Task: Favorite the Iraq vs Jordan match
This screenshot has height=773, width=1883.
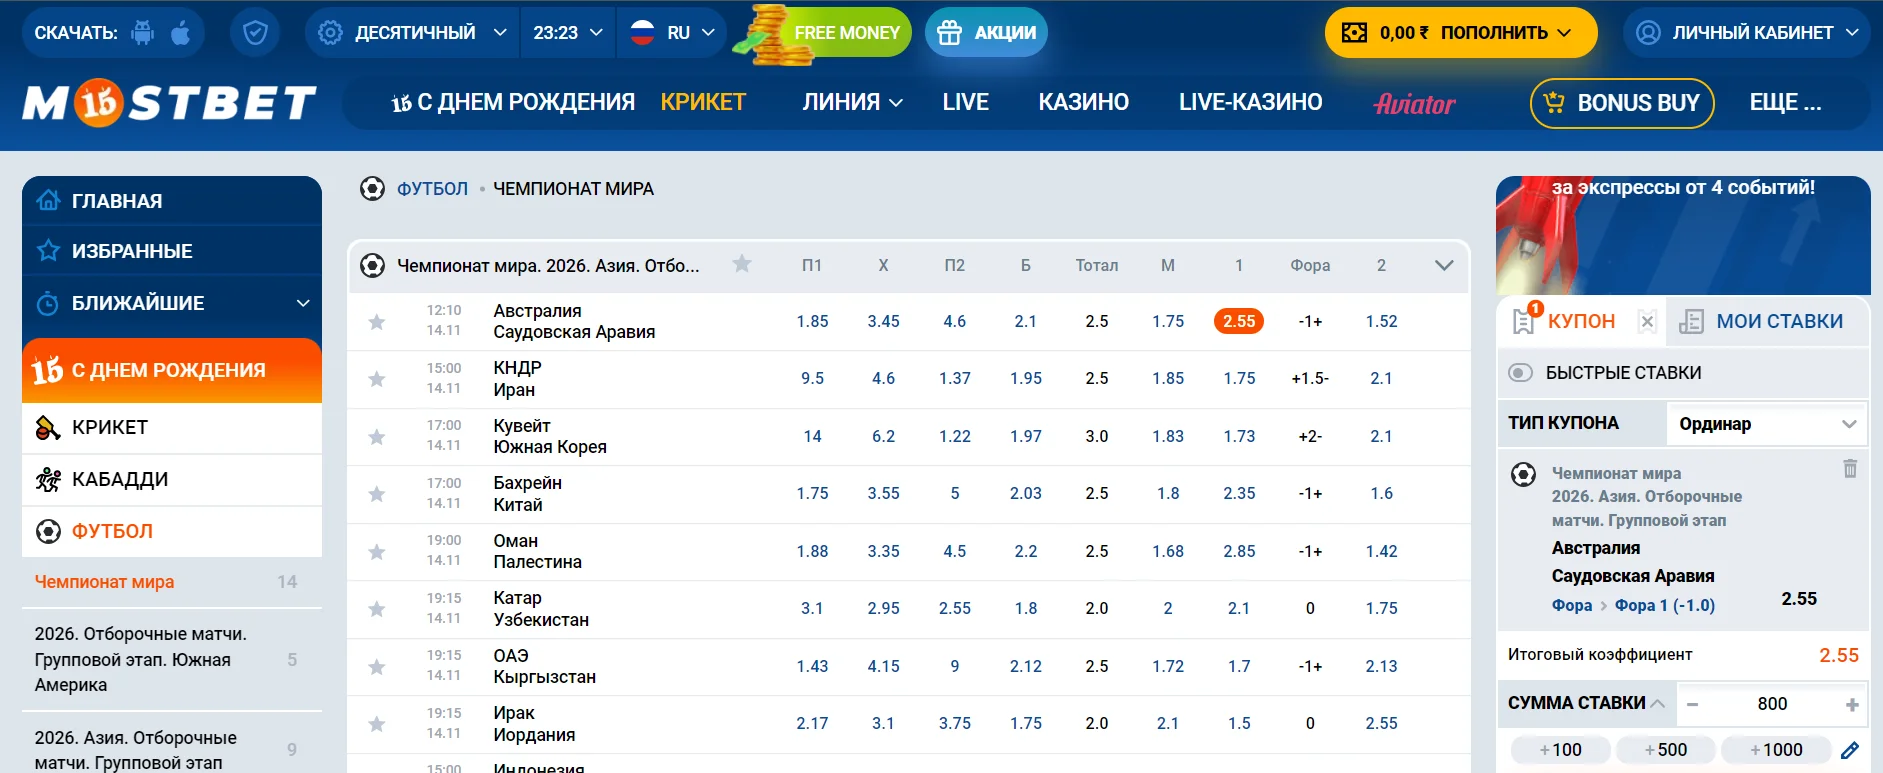Action: (377, 724)
